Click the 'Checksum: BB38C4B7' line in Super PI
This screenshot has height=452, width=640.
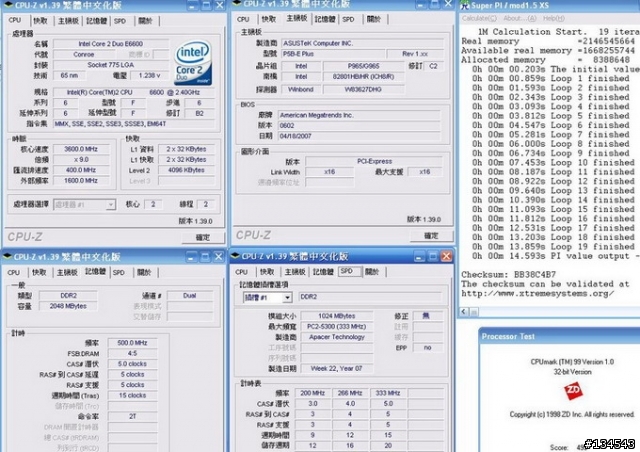tap(508, 274)
